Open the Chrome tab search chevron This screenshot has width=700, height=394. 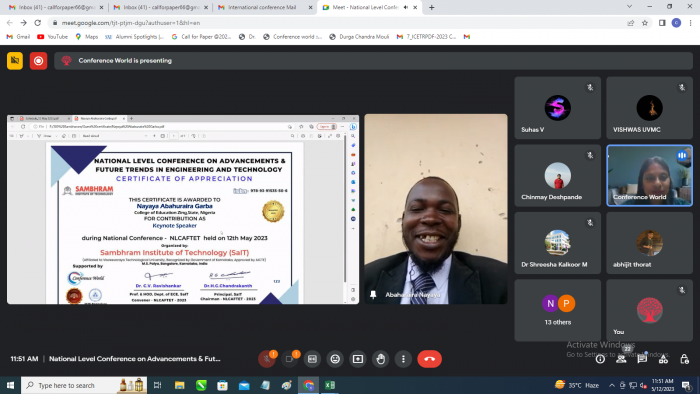click(x=629, y=7)
